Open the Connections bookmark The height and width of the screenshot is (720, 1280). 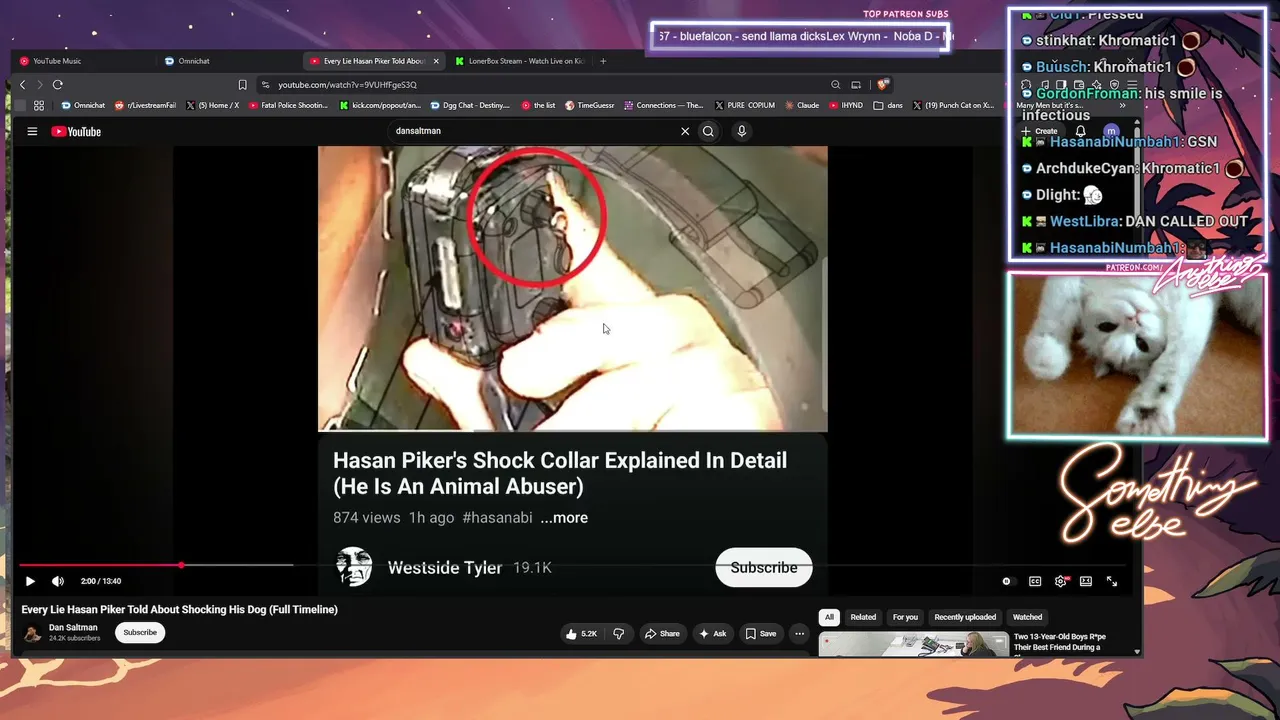click(664, 105)
